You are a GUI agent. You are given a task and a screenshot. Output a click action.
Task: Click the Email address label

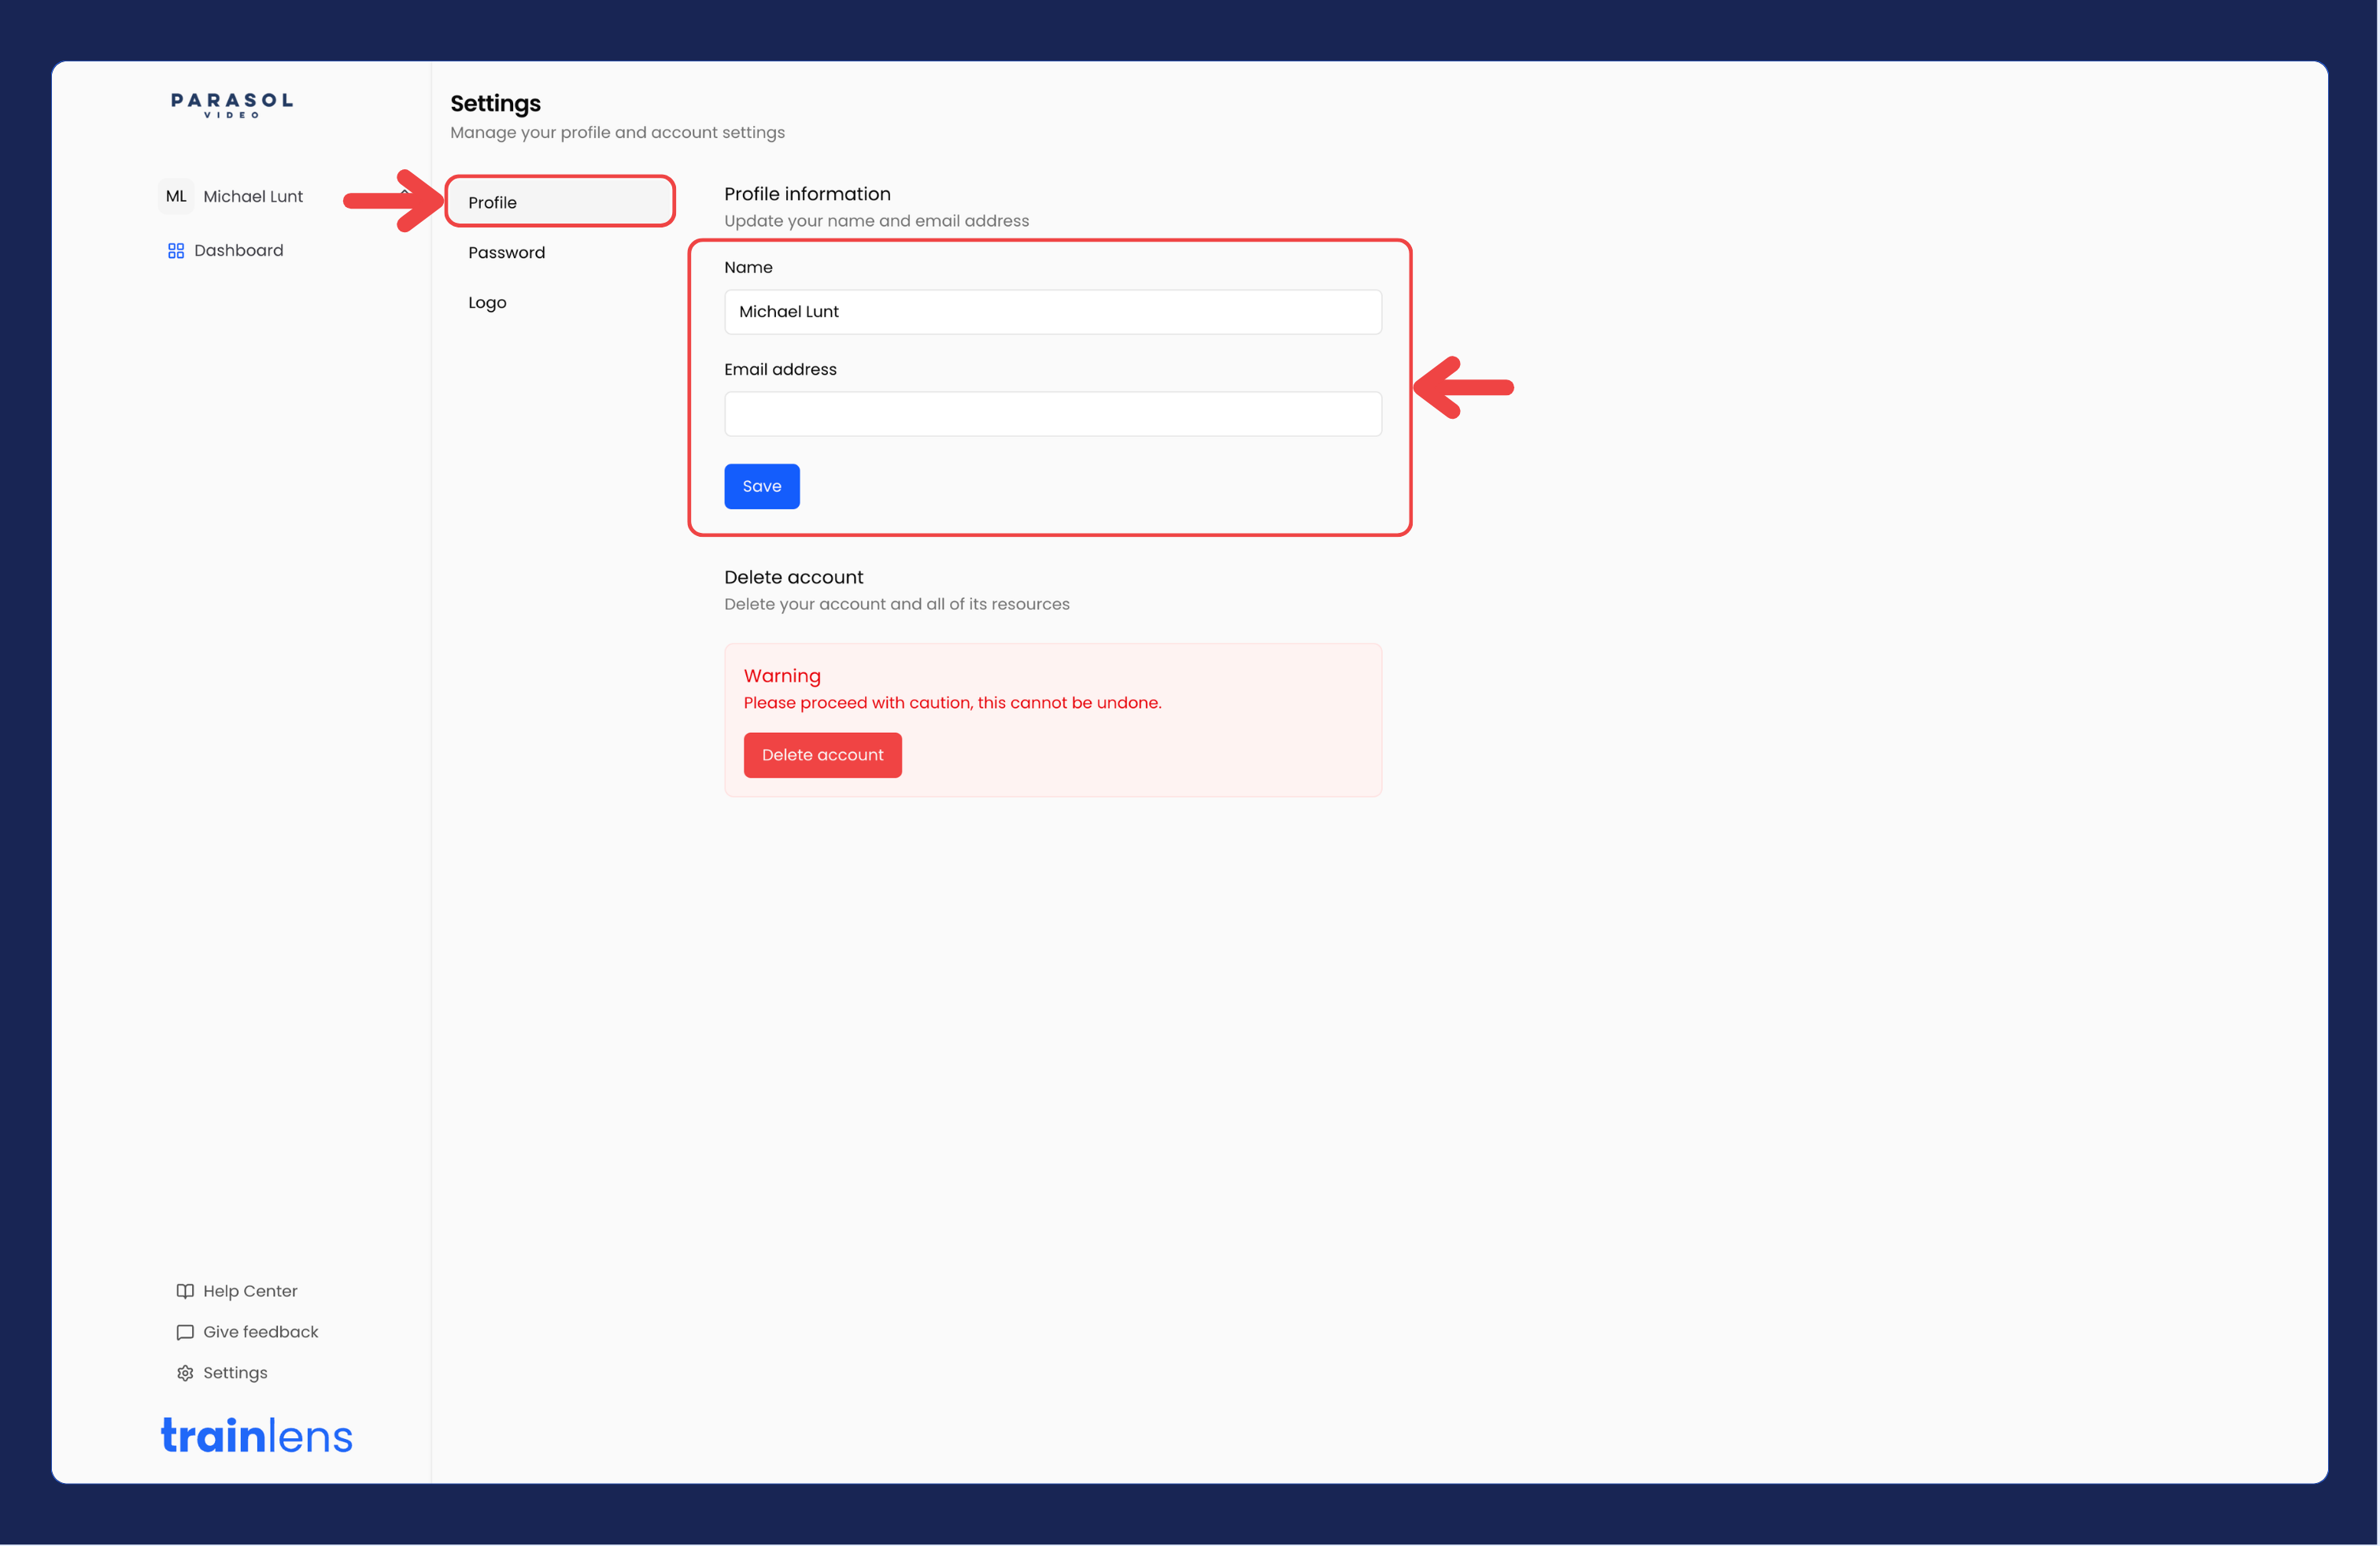780,370
